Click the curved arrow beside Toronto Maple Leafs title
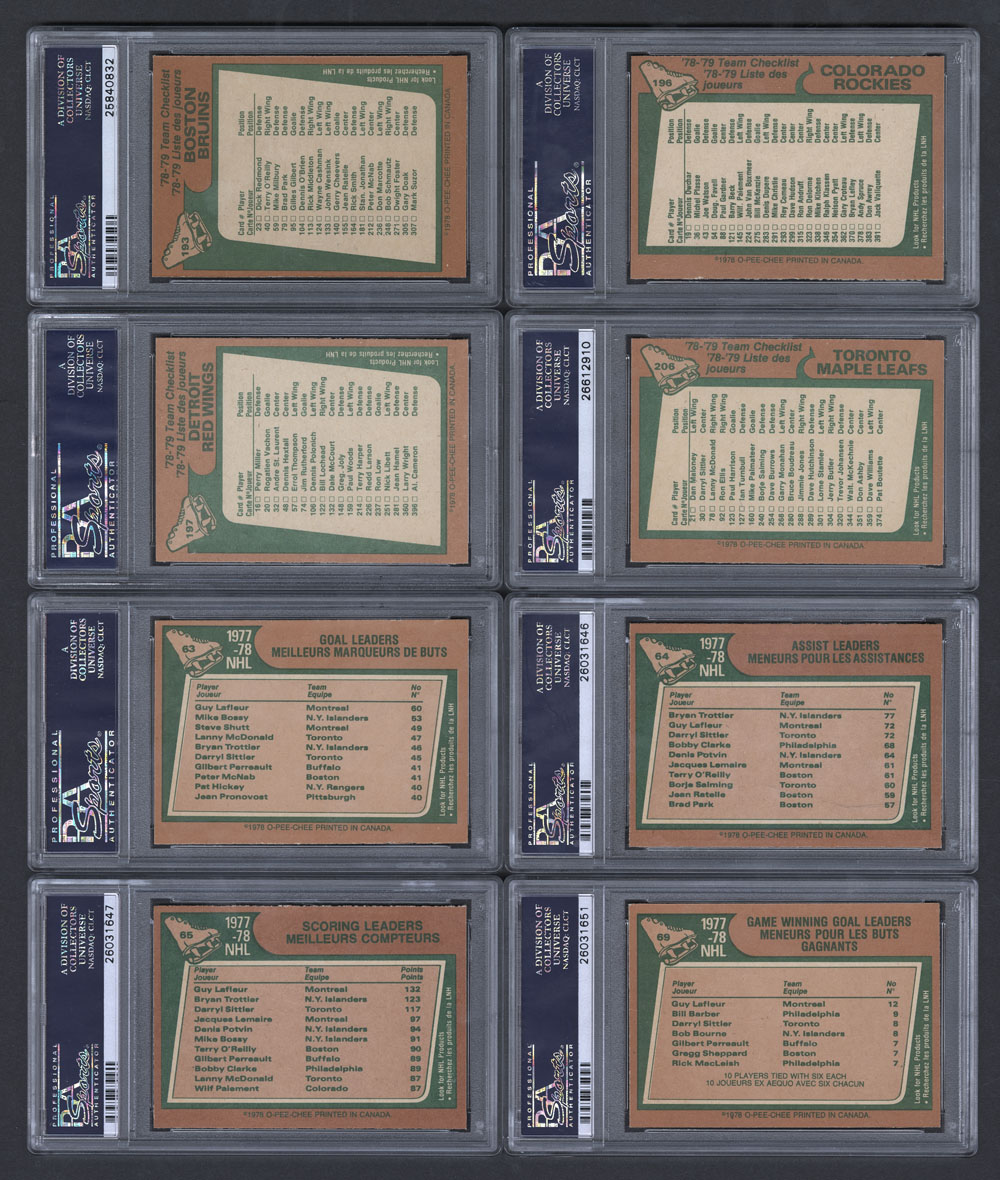1000x1180 pixels. [806, 363]
